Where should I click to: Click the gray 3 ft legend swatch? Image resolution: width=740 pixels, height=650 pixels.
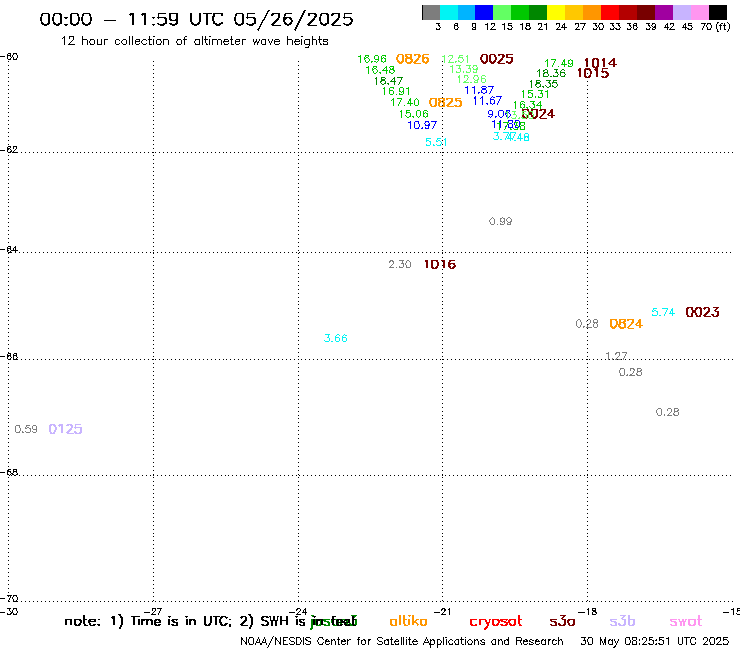pyautogui.click(x=431, y=12)
